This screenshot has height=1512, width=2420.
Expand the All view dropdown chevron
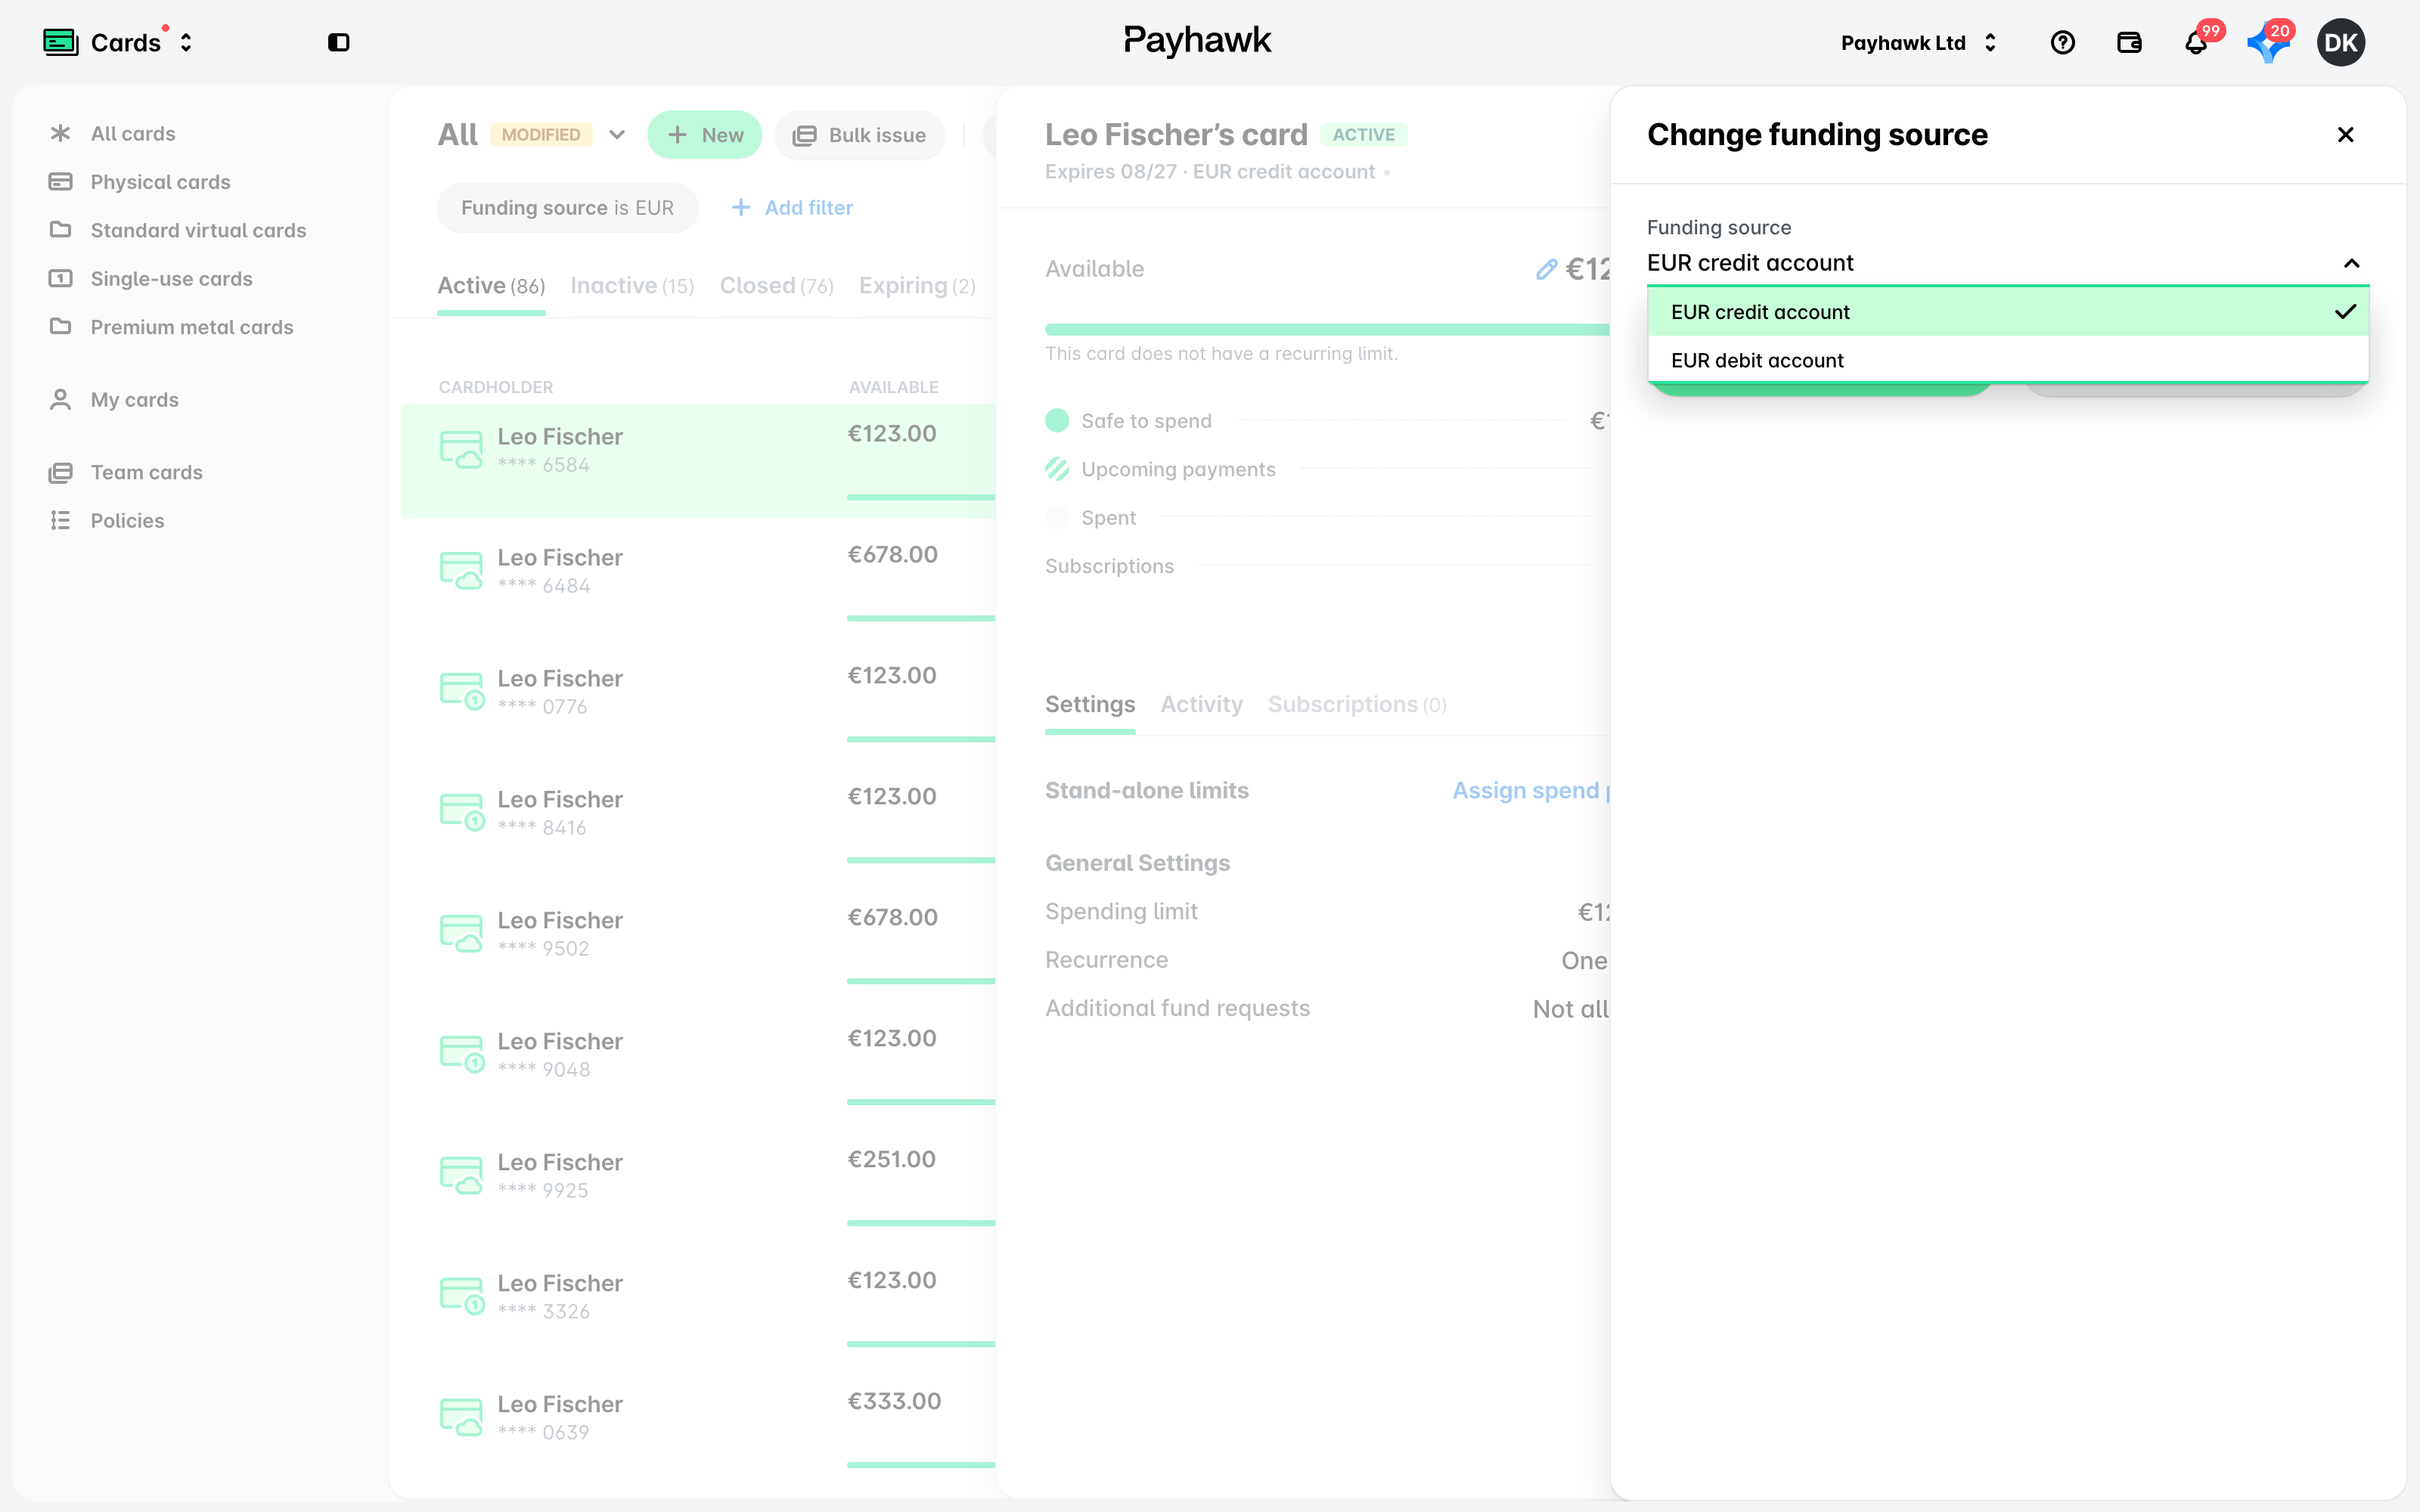point(617,135)
